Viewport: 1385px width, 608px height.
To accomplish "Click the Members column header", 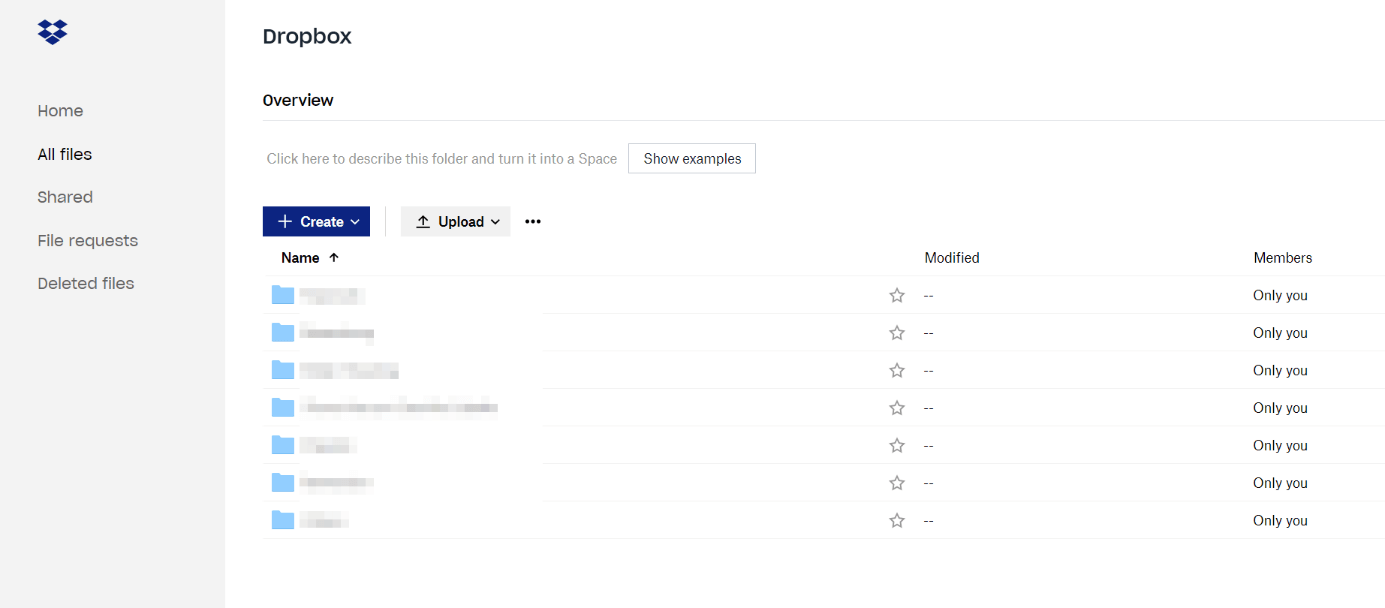I will coord(1282,258).
